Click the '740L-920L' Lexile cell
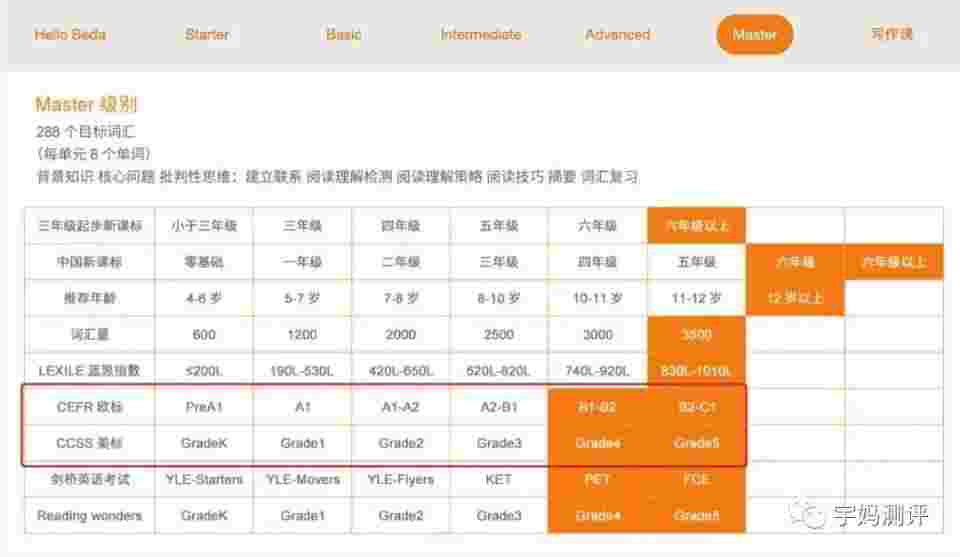Viewport: 960px width, 557px height. [598, 370]
